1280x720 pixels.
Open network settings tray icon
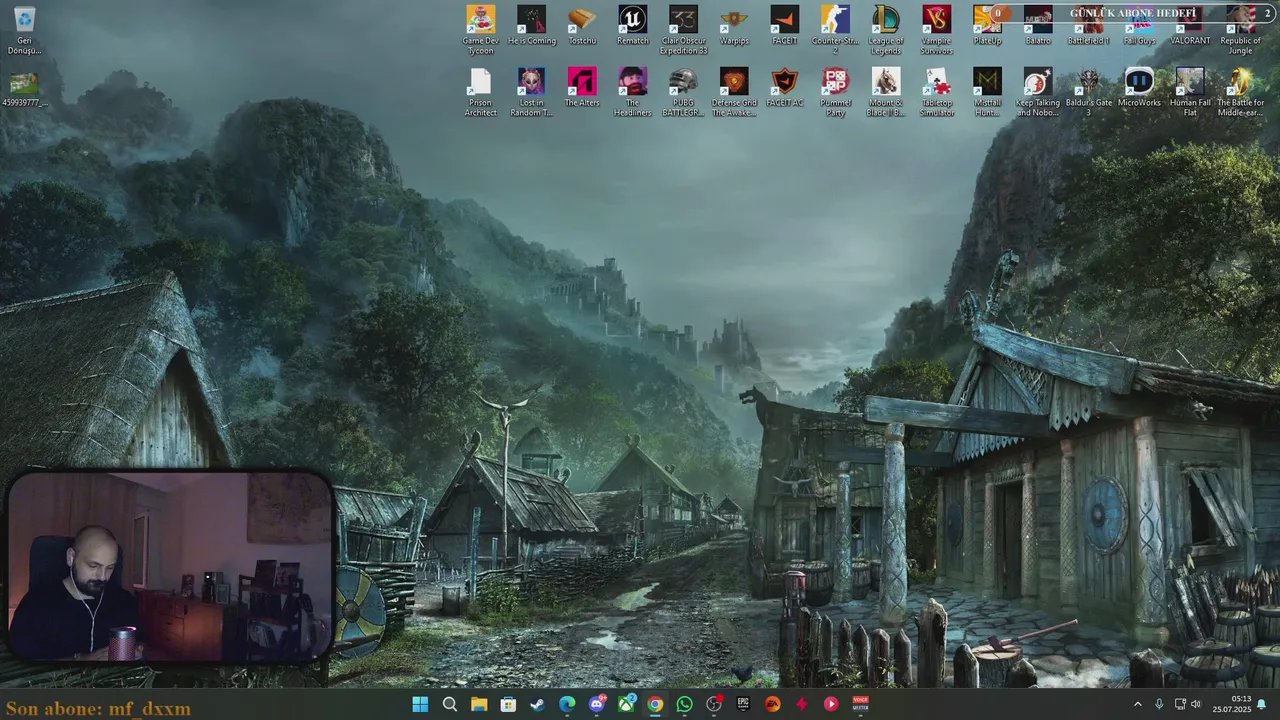click(x=1180, y=704)
